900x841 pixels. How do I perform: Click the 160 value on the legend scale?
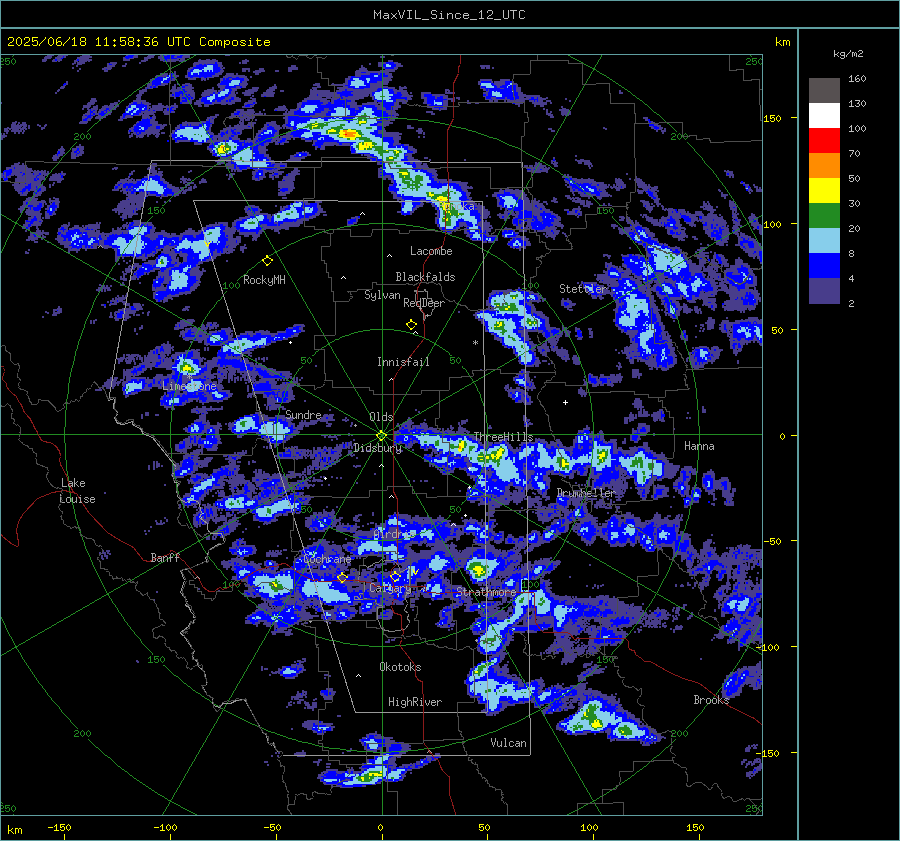coord(857,79)
